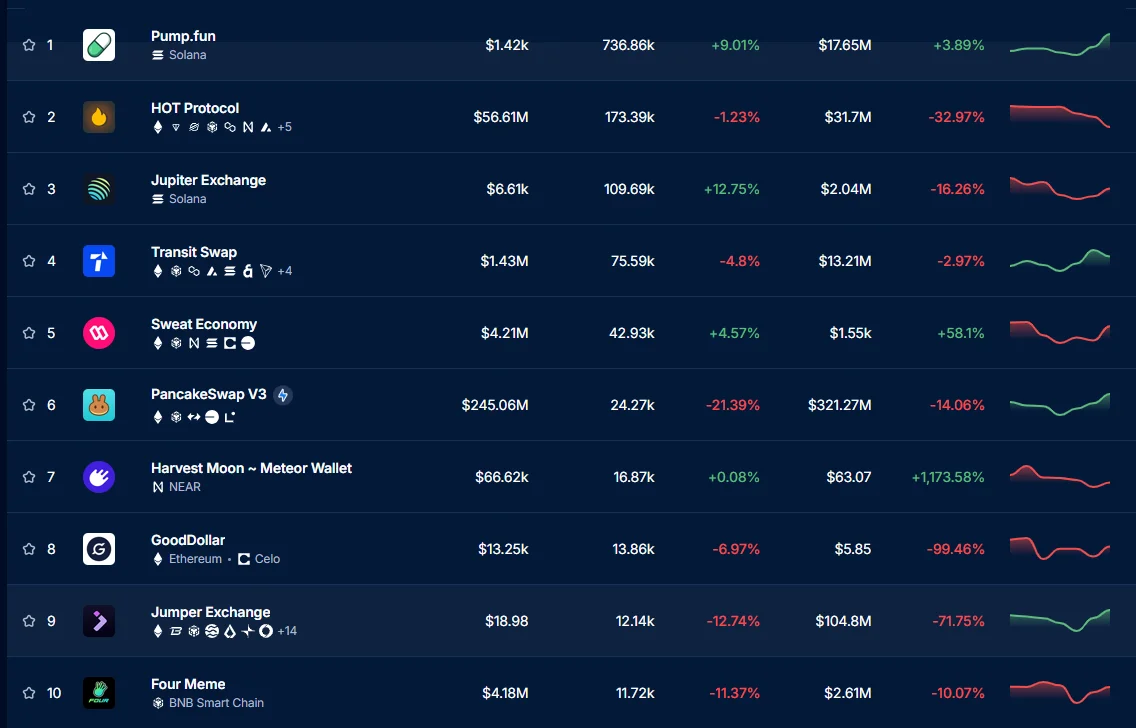1136x728 pixels.
Task: Click the Solana chain icon under Pump.fun
Action: click(x=156, y=55)
